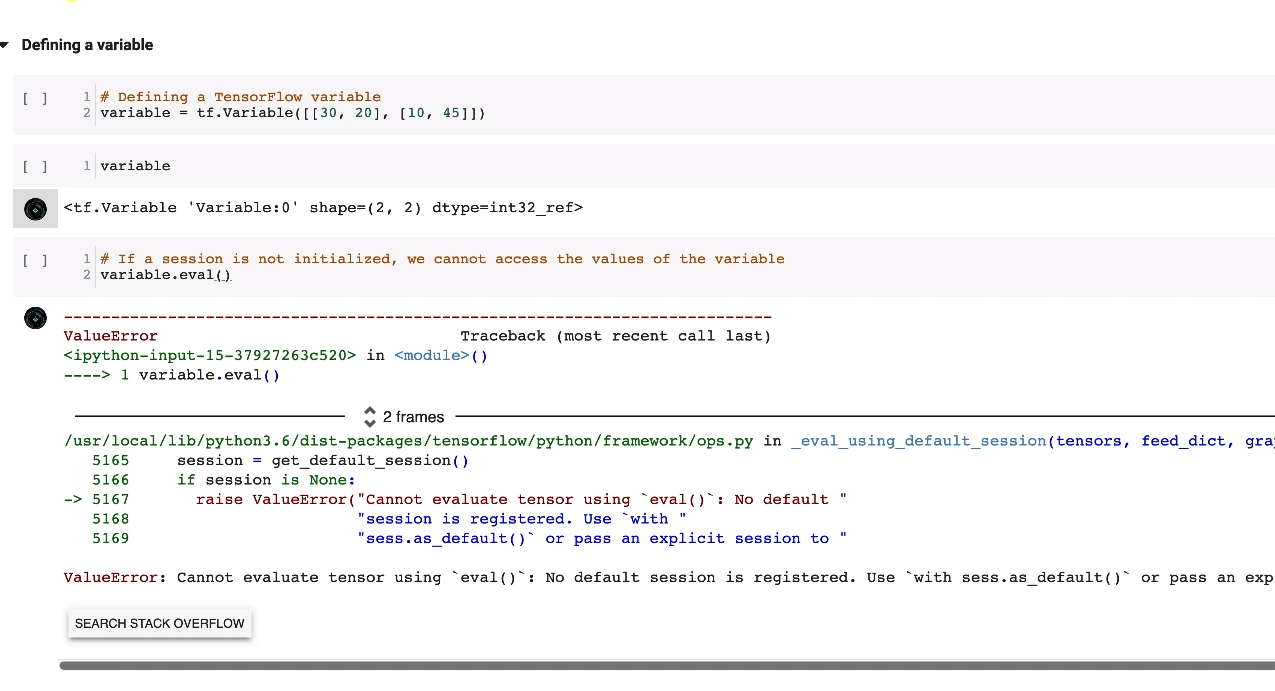1275x691 pixels.
Task: Click the <module>() text in traceback
Action: click(x=441, y=355)
